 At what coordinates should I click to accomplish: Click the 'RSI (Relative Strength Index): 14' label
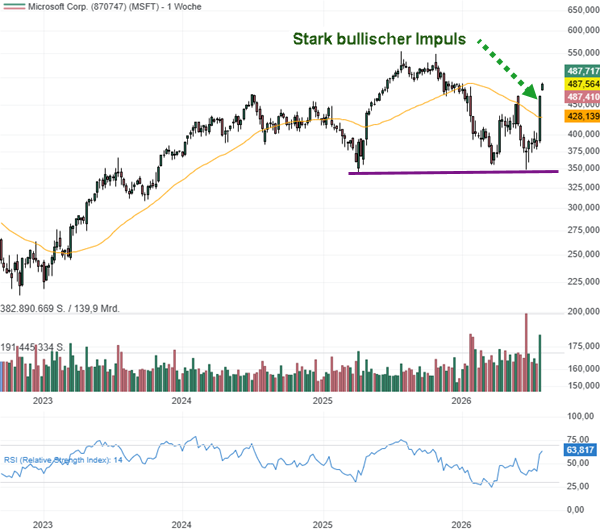63,460
